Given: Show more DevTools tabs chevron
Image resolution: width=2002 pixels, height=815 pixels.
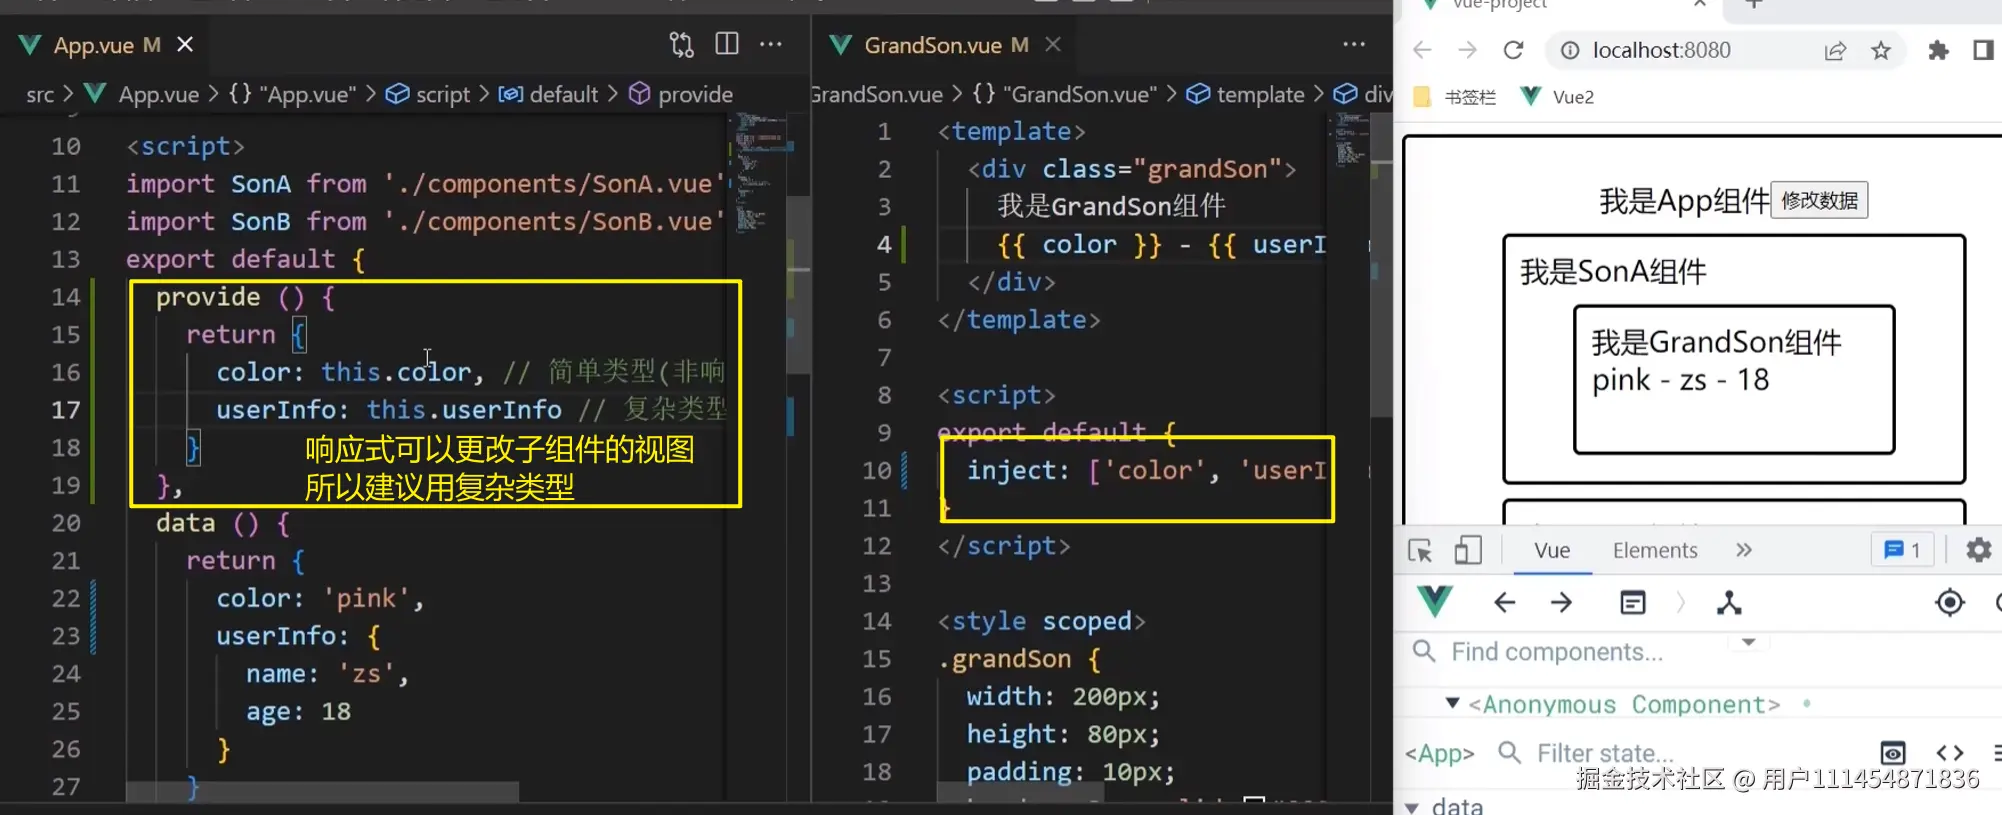Looking at the screenshot, I should (1744, 550).
